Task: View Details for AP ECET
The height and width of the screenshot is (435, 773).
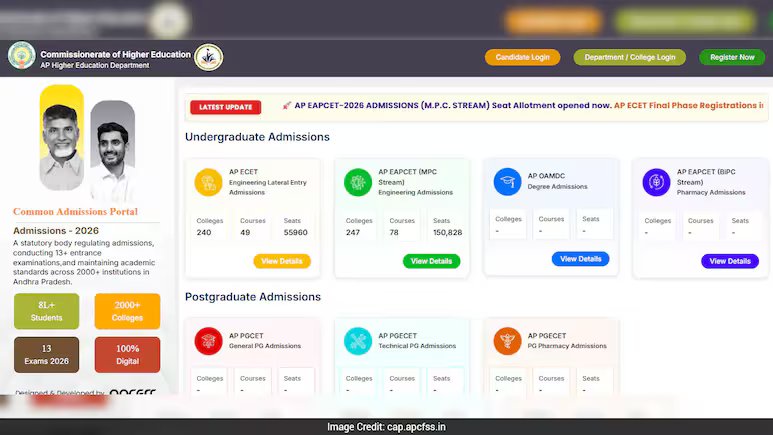Action: click(282, 261)
